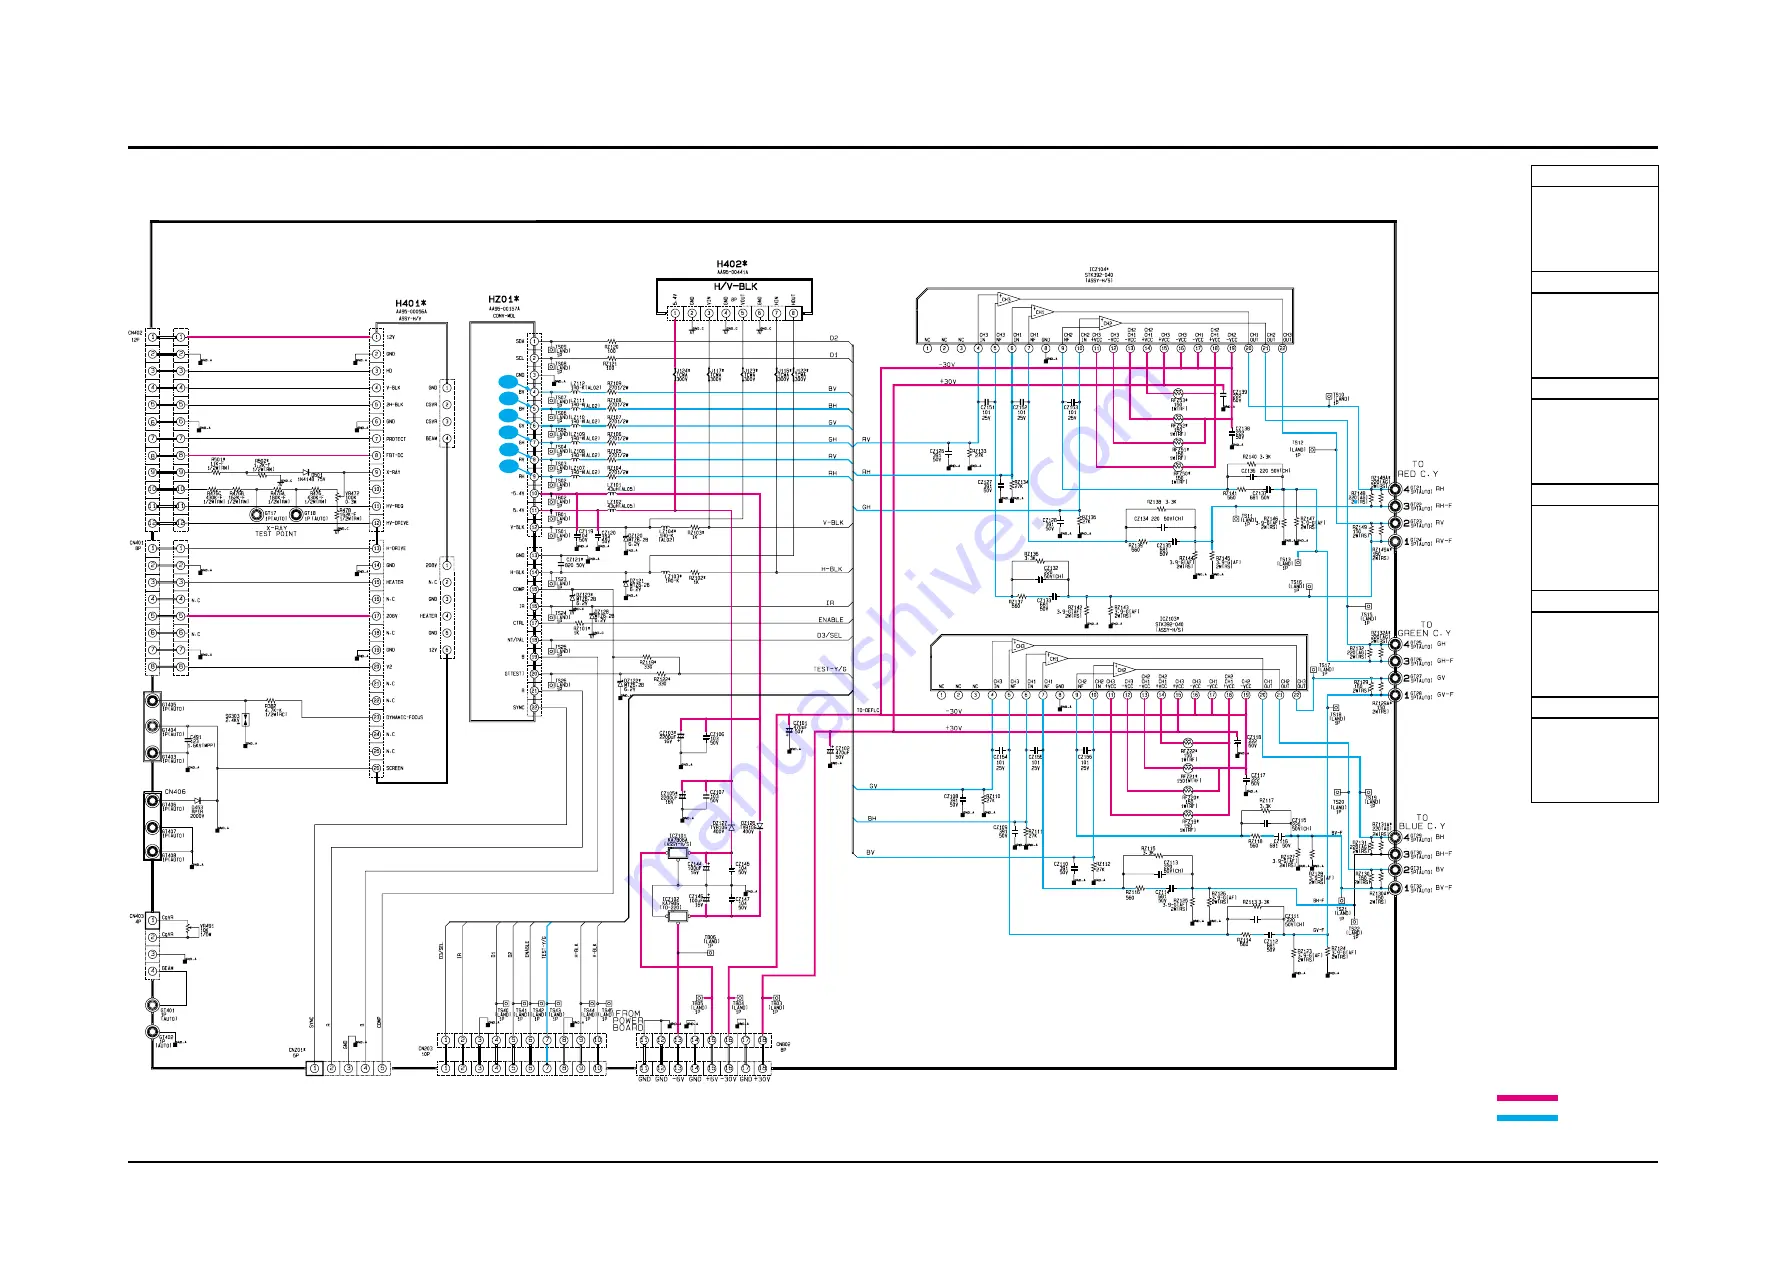Select the RH-F output jack pin 3
The image size is (1787, 1263).
tap(1395, 507)
